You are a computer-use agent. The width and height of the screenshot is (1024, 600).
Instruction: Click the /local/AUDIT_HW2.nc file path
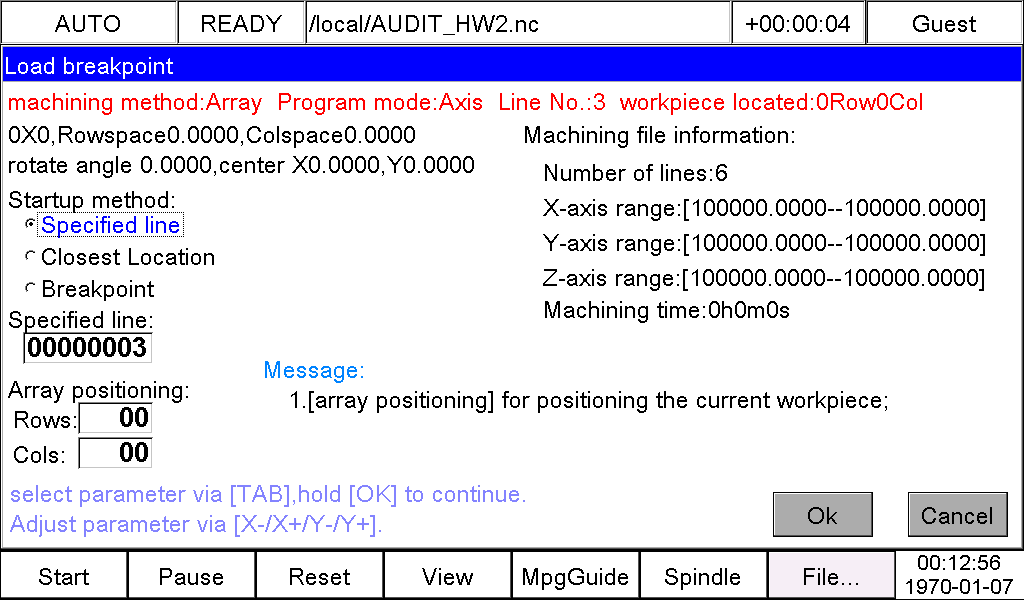(518, 24)
